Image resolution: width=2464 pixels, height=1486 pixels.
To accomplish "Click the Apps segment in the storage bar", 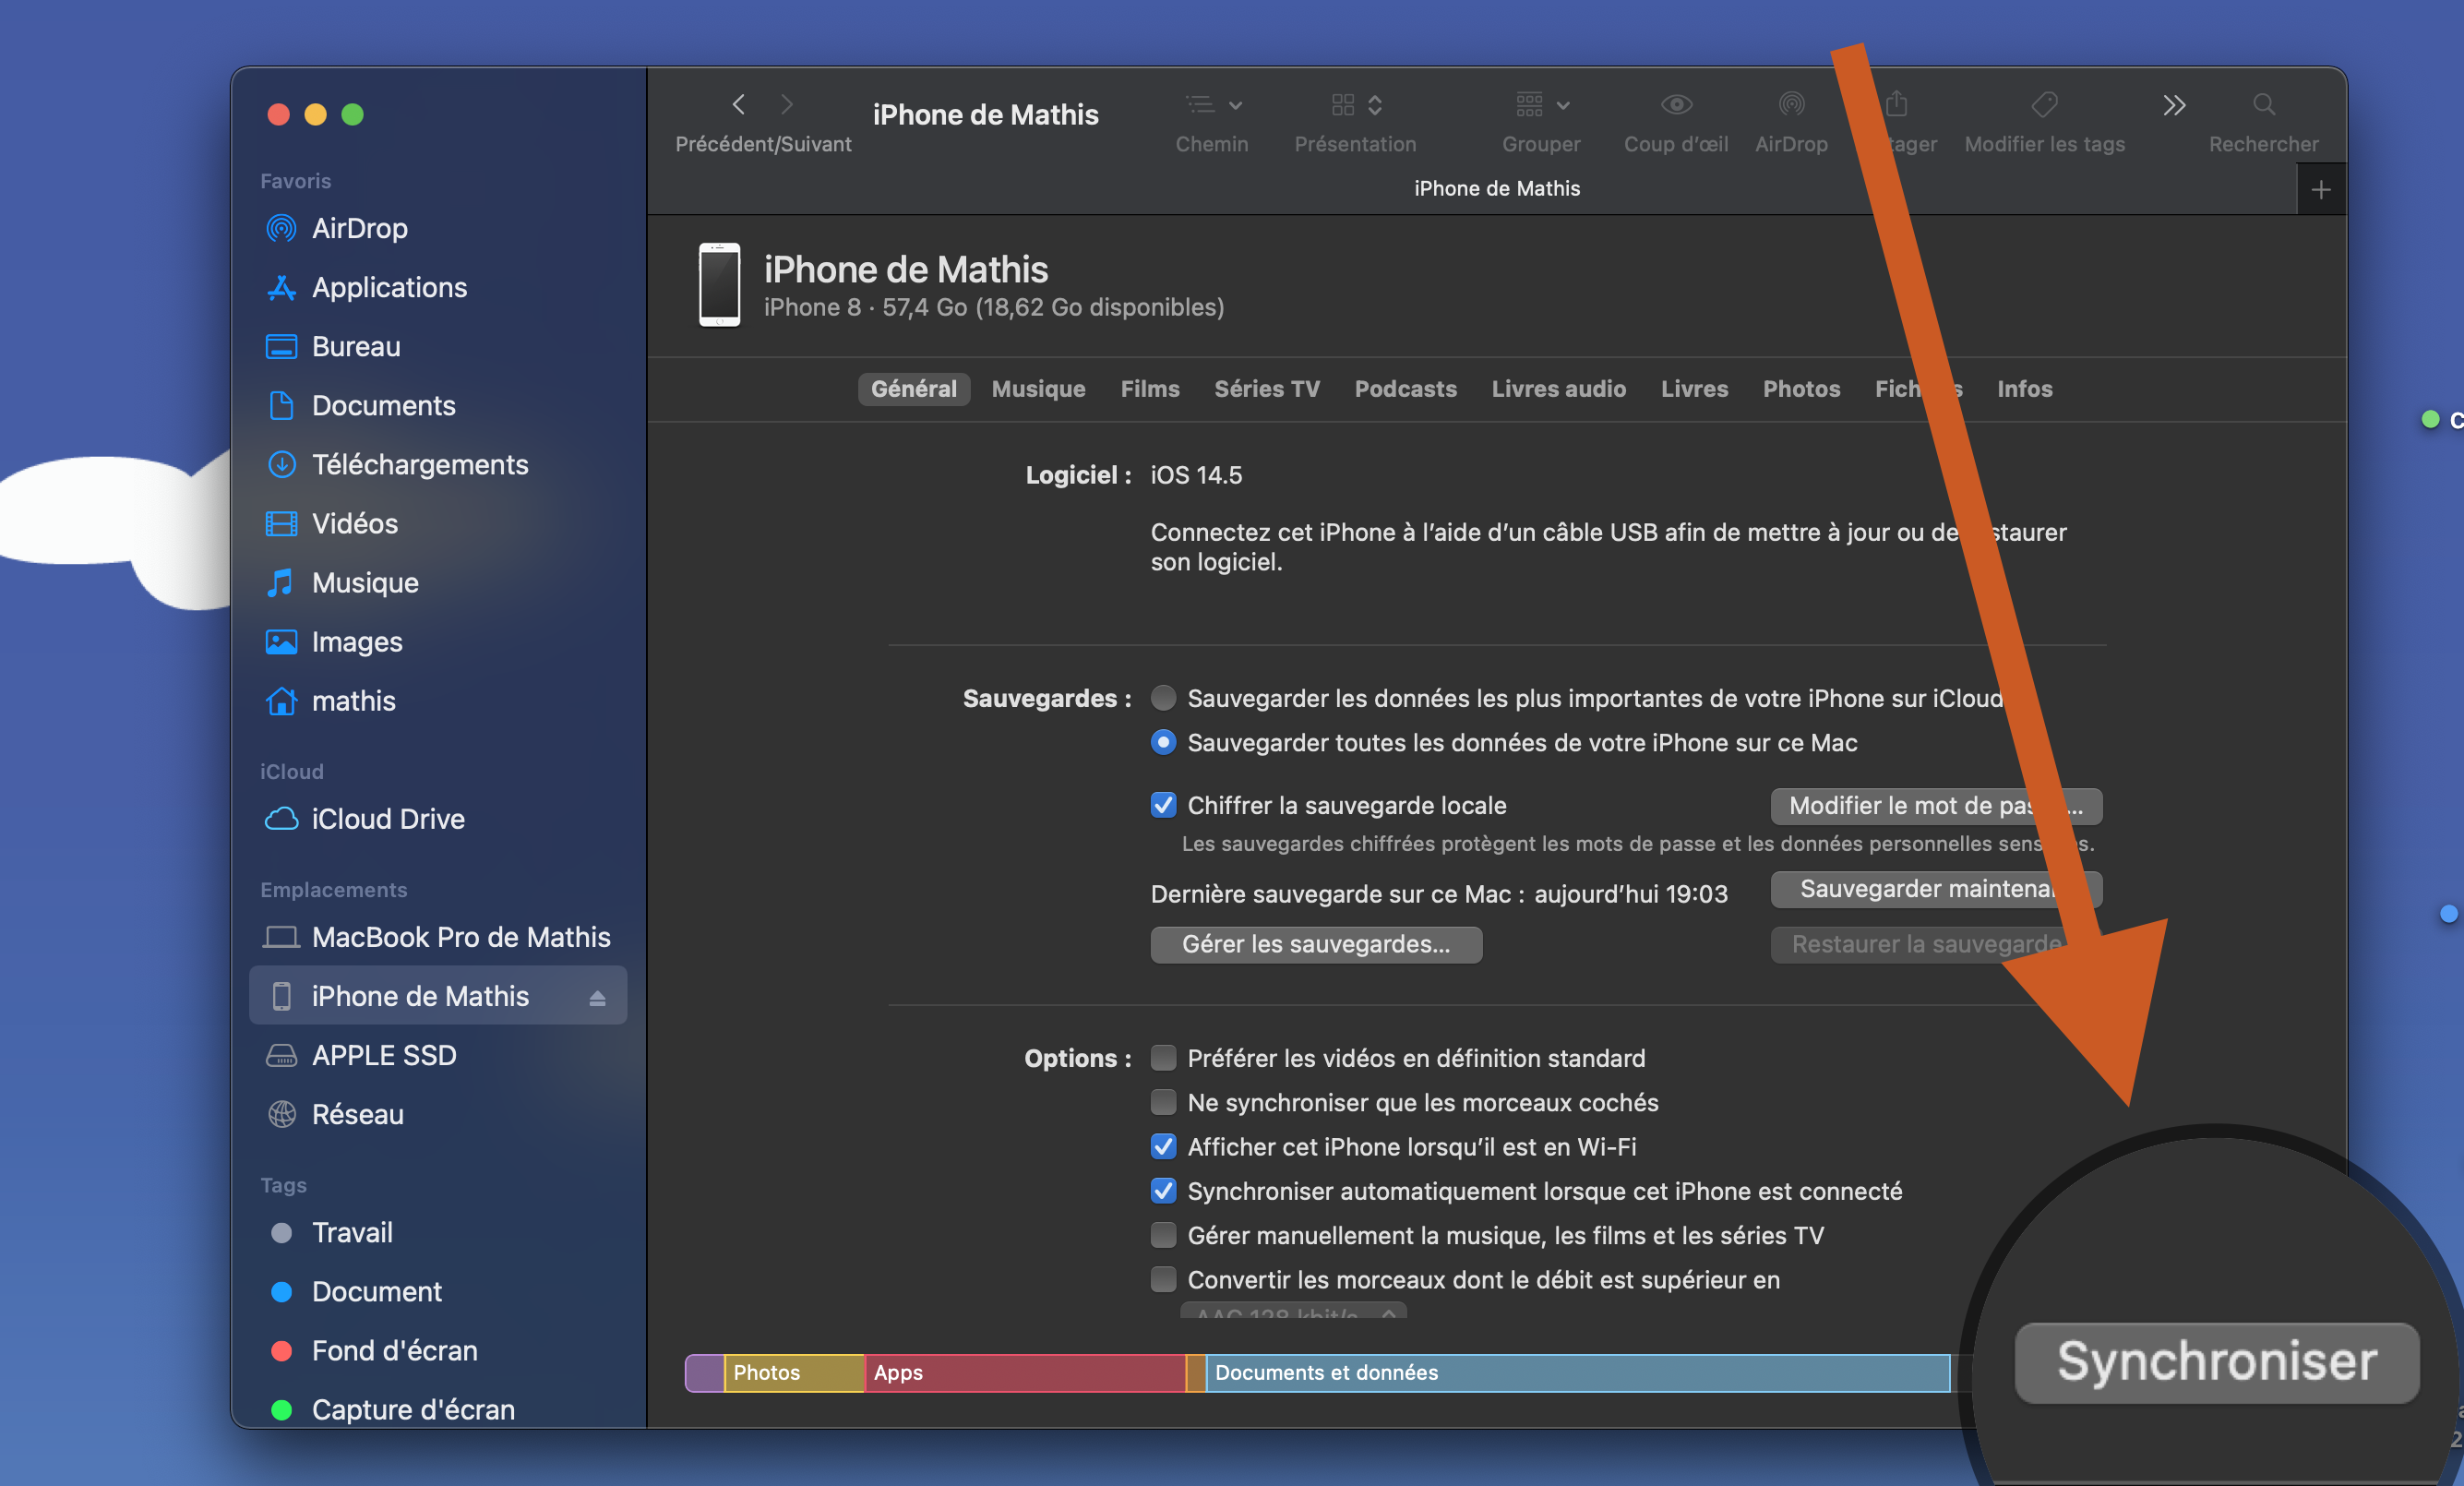I will (x=1024, y=1373).
